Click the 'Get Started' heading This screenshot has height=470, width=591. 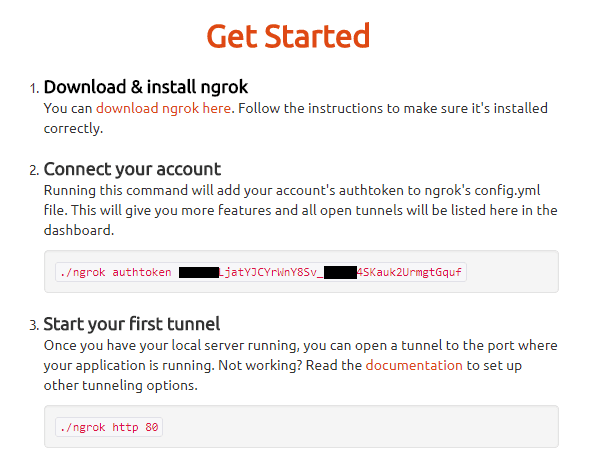288,36
